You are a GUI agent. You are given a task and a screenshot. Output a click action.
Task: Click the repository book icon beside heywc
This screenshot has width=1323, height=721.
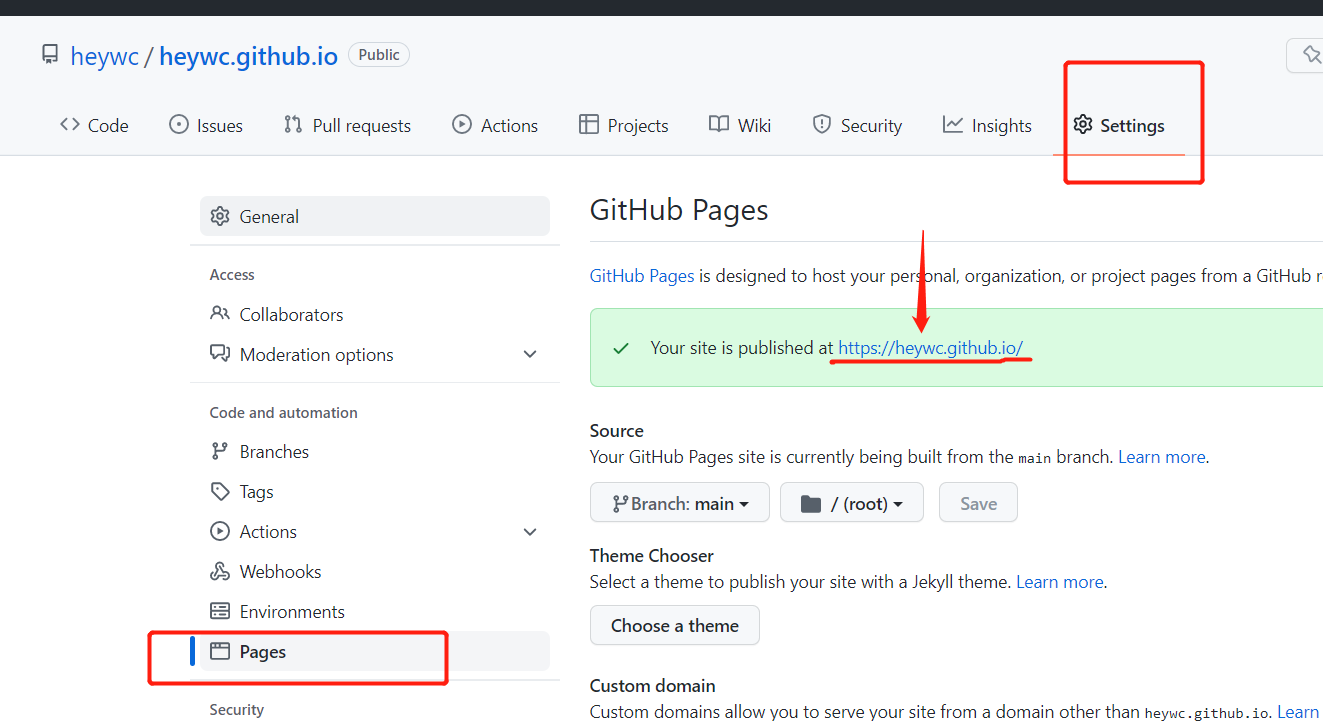tap(50, 54)
